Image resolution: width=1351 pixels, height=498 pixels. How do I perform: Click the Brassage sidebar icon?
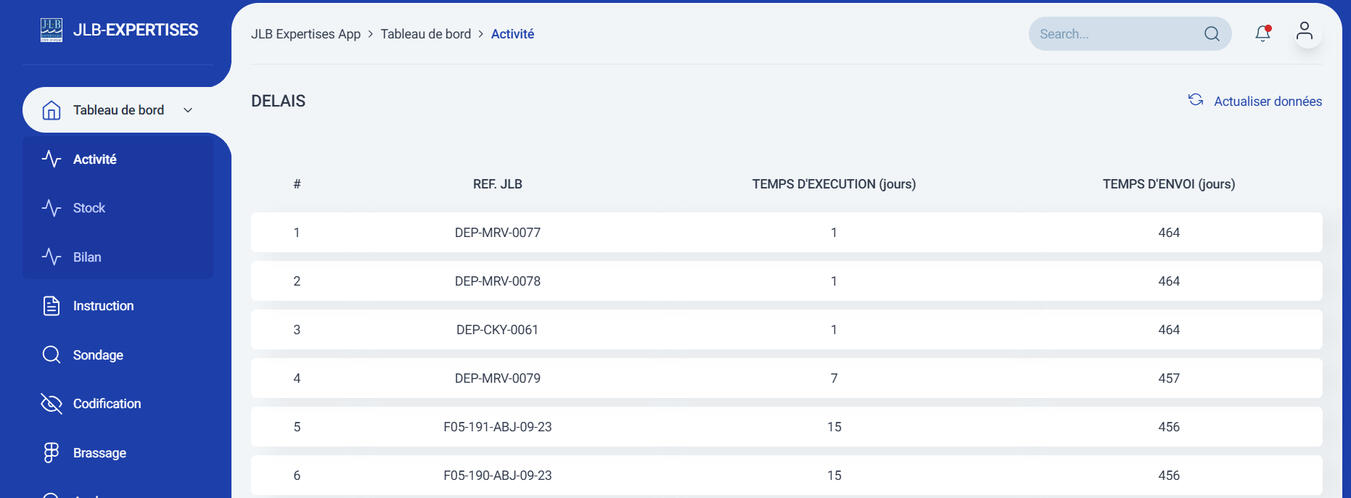(51, 453)
